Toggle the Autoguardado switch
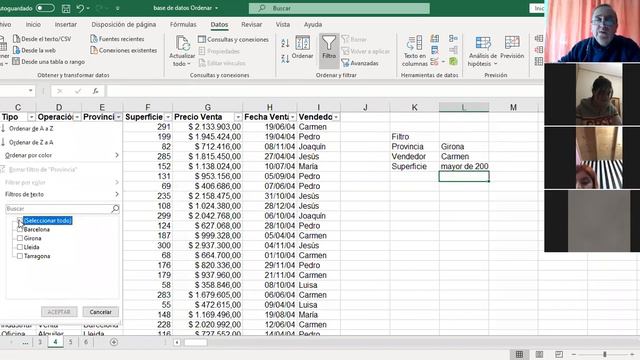Image resolution: width=640 pixels, height=360 pixels. pos(45,8)
